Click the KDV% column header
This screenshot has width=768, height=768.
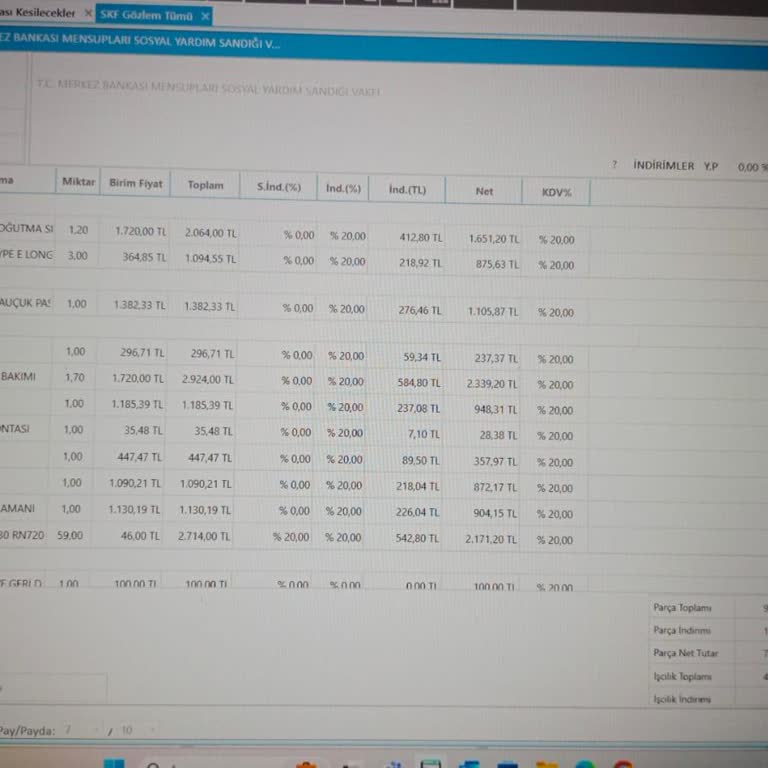tap(556, 192)
